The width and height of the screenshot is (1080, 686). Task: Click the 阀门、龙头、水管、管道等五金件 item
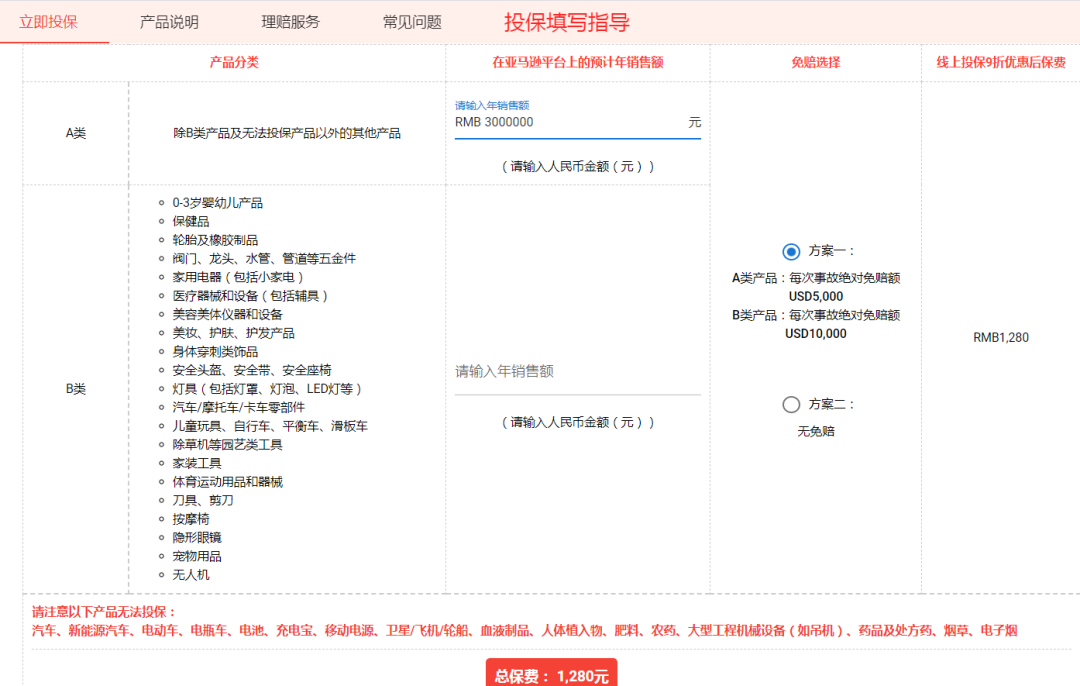click(x=264, y=258)
